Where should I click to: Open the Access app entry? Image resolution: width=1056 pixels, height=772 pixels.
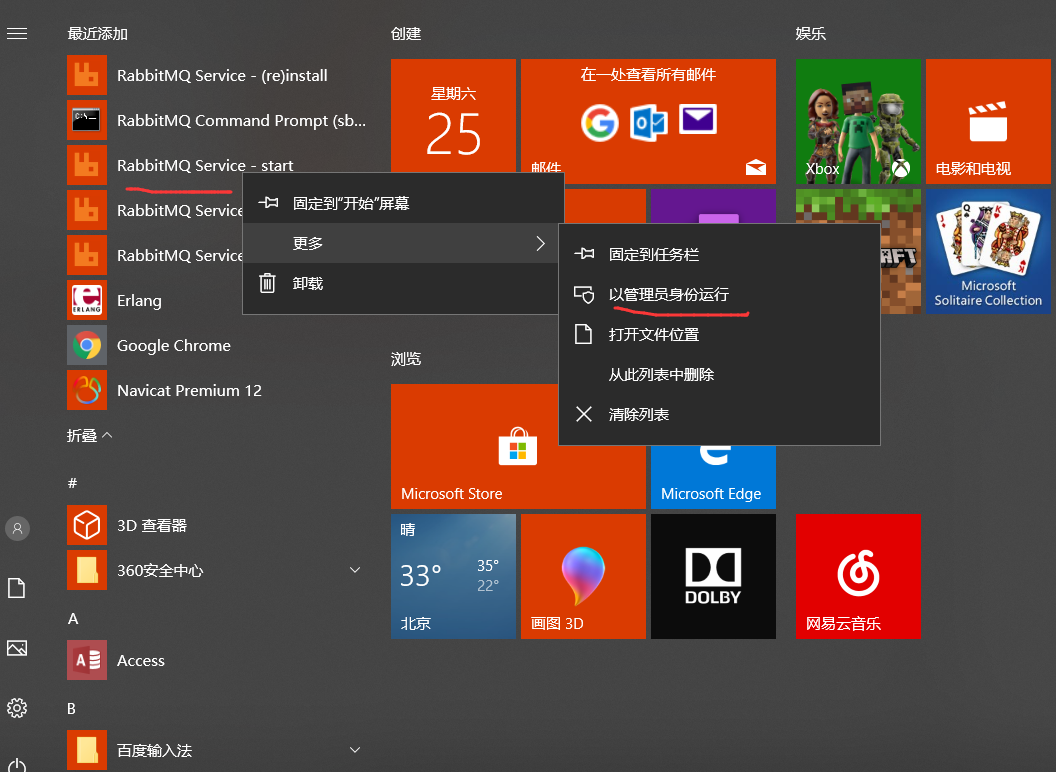(x=116, y=660)
